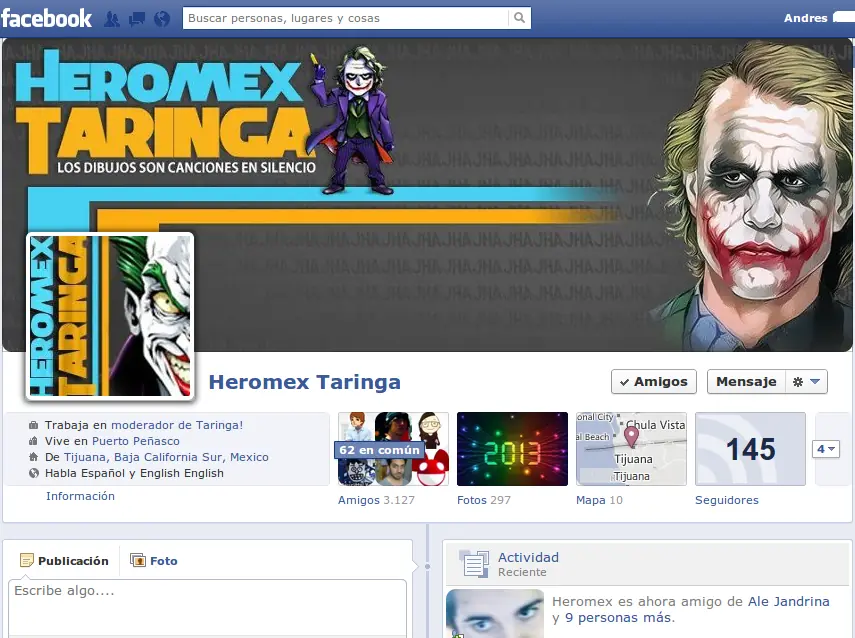Click in the search people field
This screenshot has width=855, height=638.
pyautogui.click(x=345, y=18)
